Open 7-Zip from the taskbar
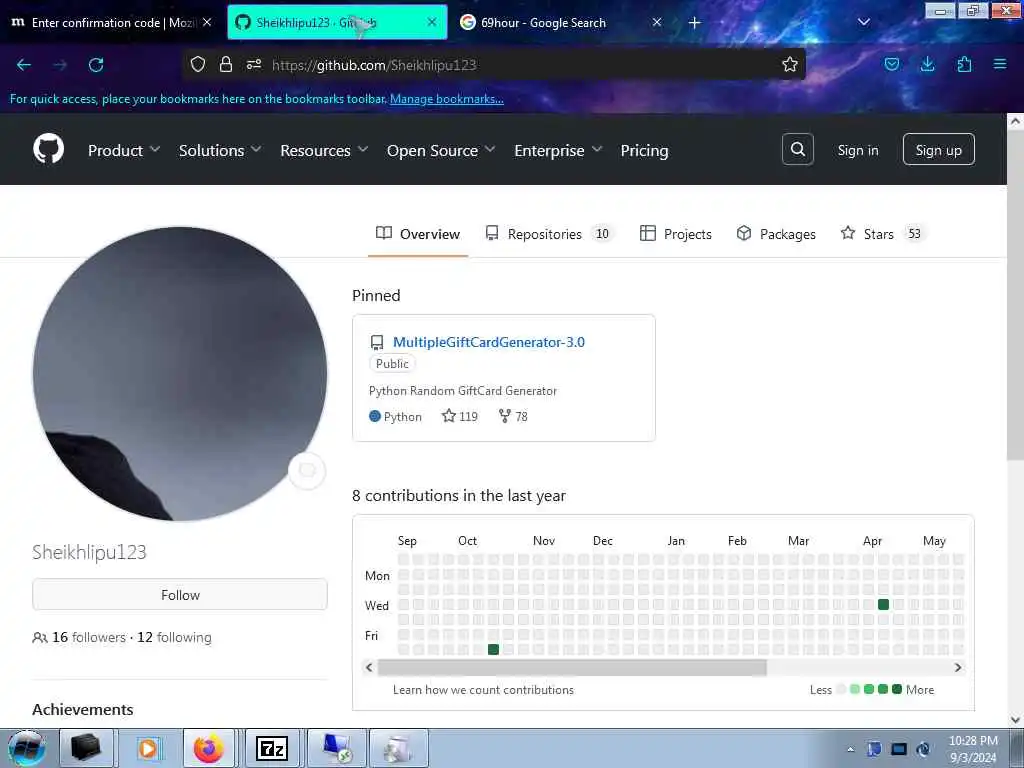This screenshot has height=768, width=1024. click(272, 748)
